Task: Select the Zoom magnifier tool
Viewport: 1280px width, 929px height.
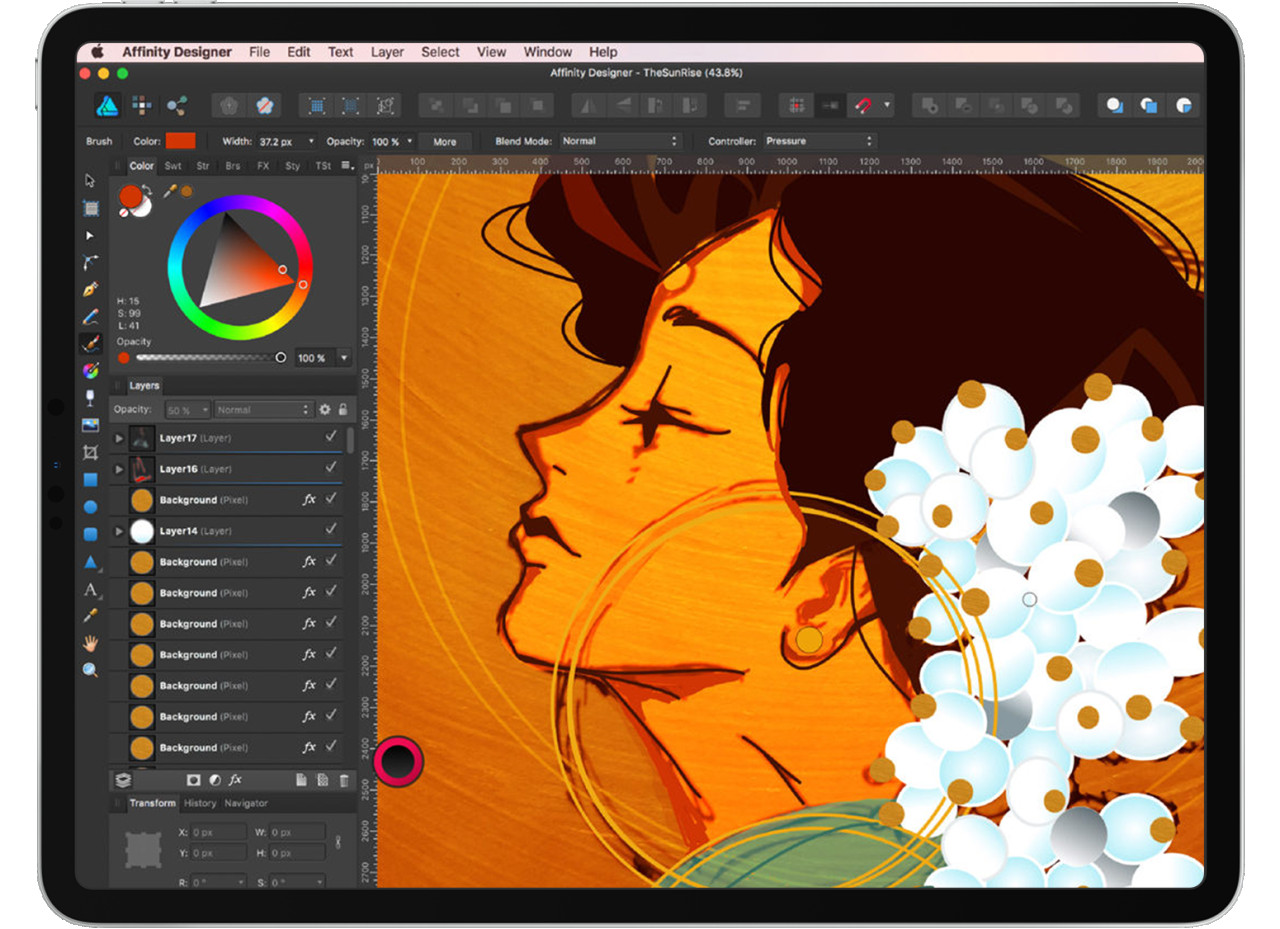Action: click(90, 670)
